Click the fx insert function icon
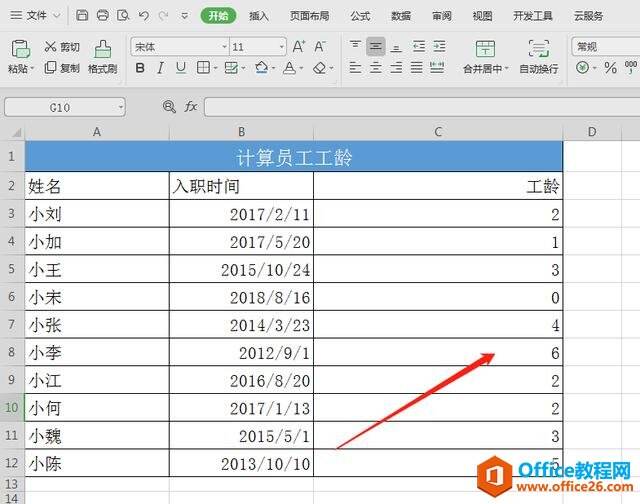This screenshot has width=640, height=504. click(191, 107)
